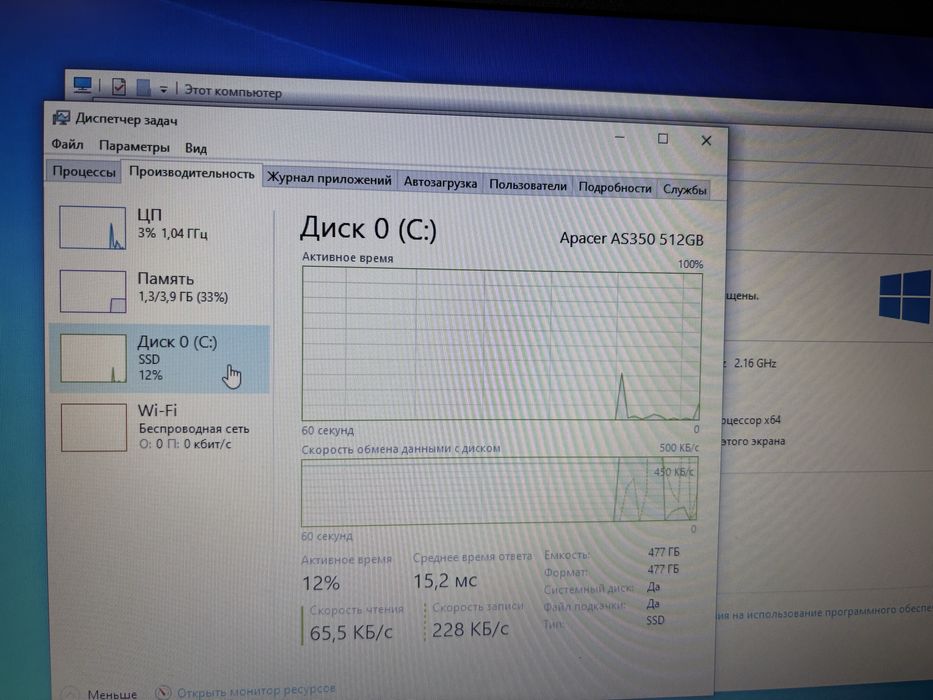Click new folder icon in Explorer quick toolbar

(143, 88)
